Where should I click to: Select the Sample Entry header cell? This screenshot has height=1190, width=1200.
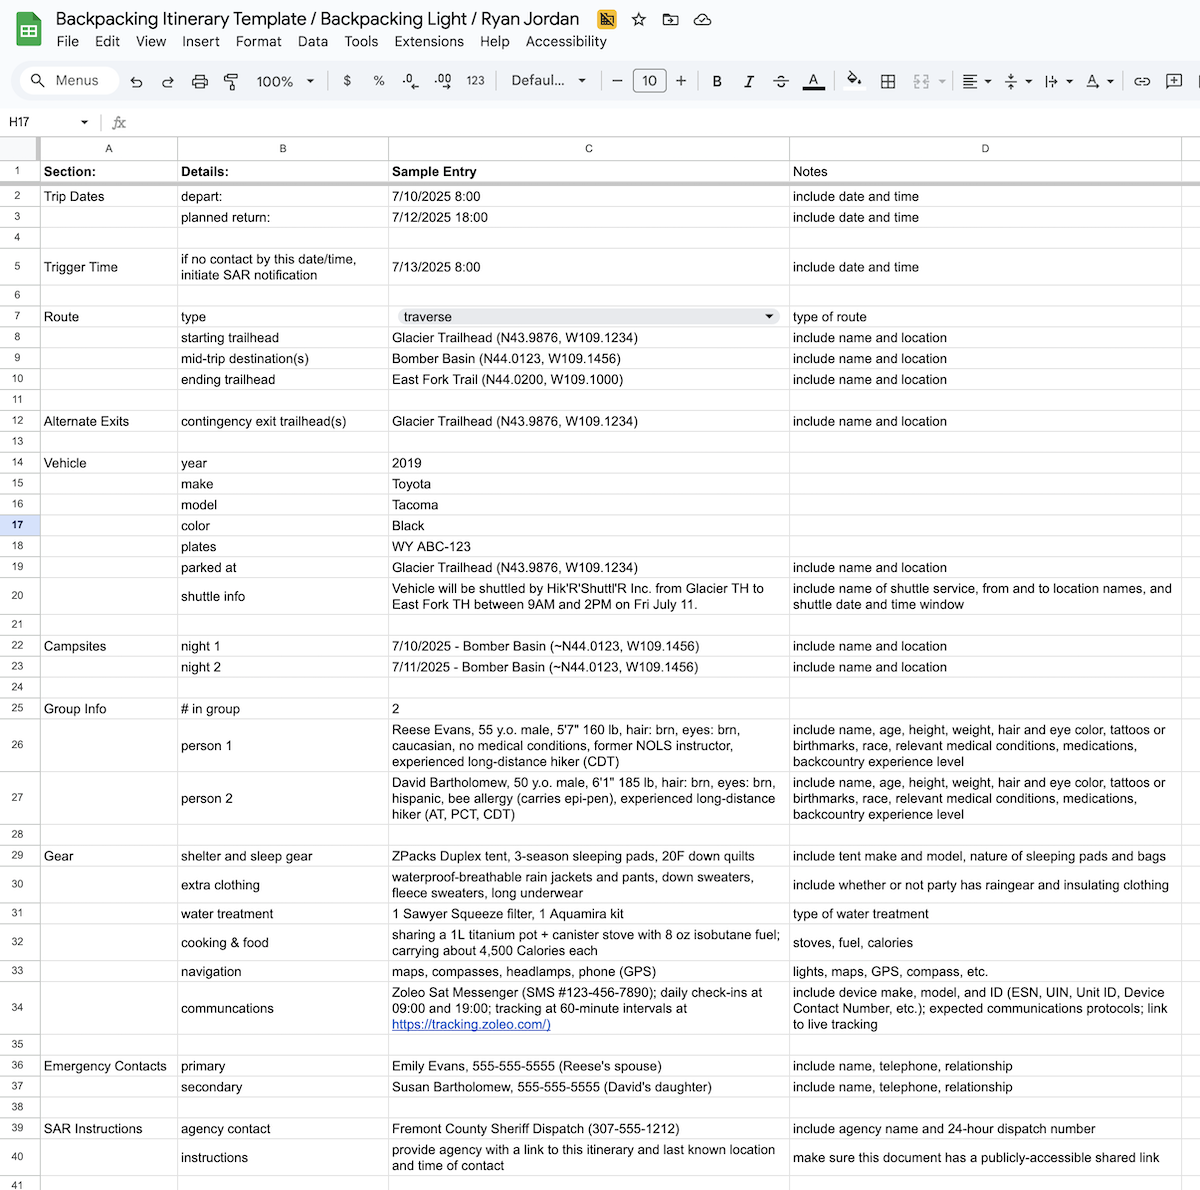(x=589, y=172)
